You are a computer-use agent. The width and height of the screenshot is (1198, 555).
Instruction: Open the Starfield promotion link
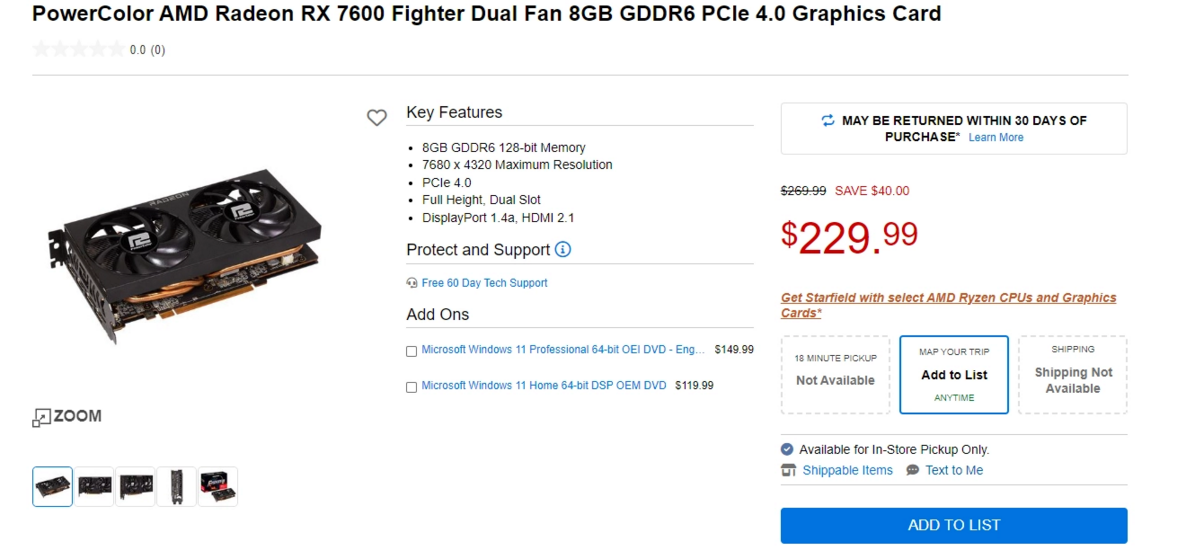pos(948,305)
